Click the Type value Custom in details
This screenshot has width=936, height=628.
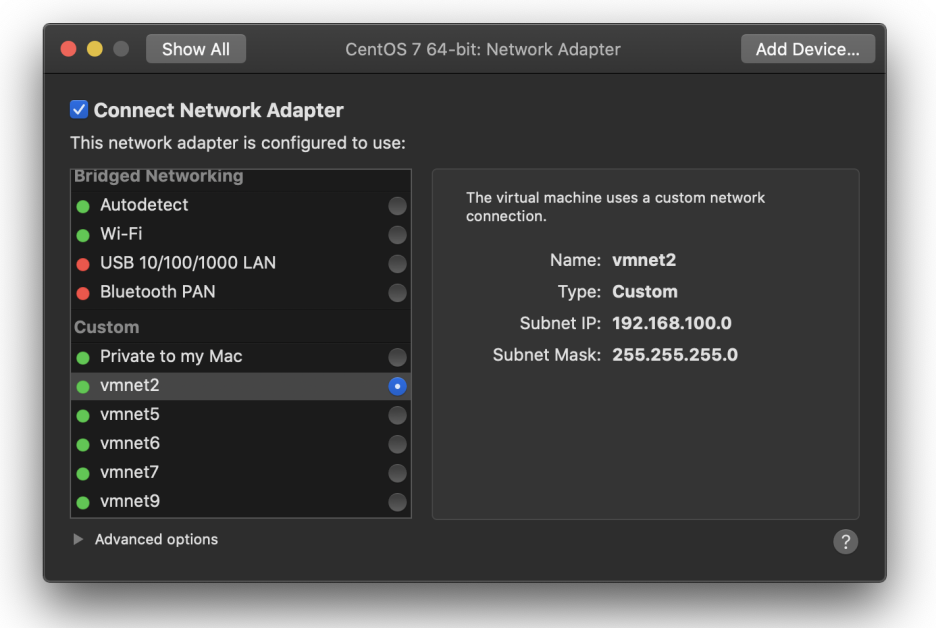pyautogui.click(x=645, y=291)
